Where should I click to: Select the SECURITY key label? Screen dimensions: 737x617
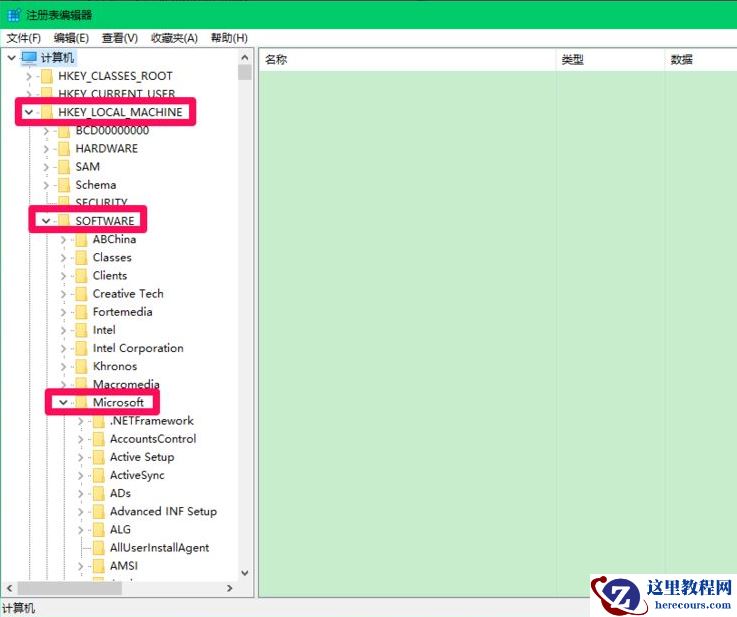pos(102,203)
